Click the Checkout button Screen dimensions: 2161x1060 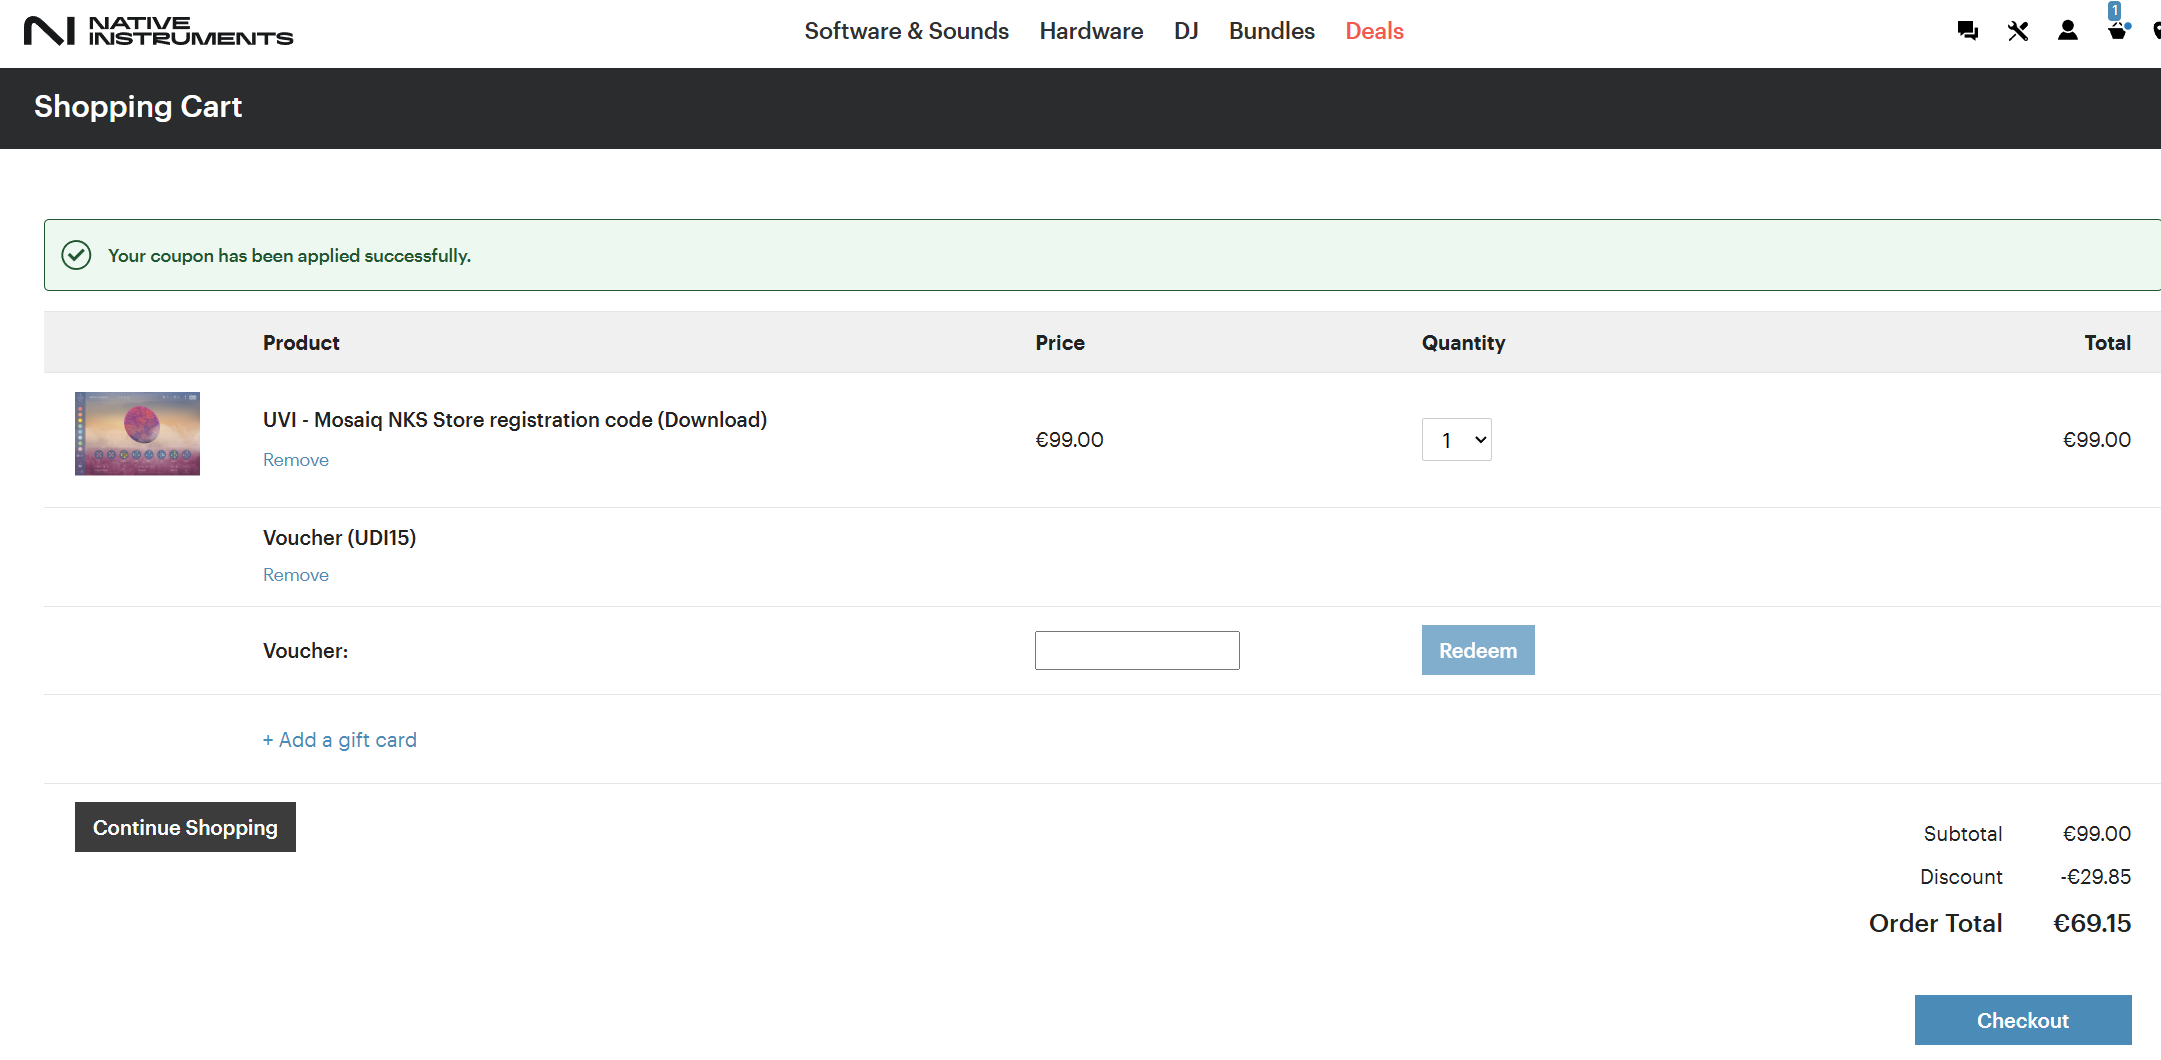point(2023,1020)
